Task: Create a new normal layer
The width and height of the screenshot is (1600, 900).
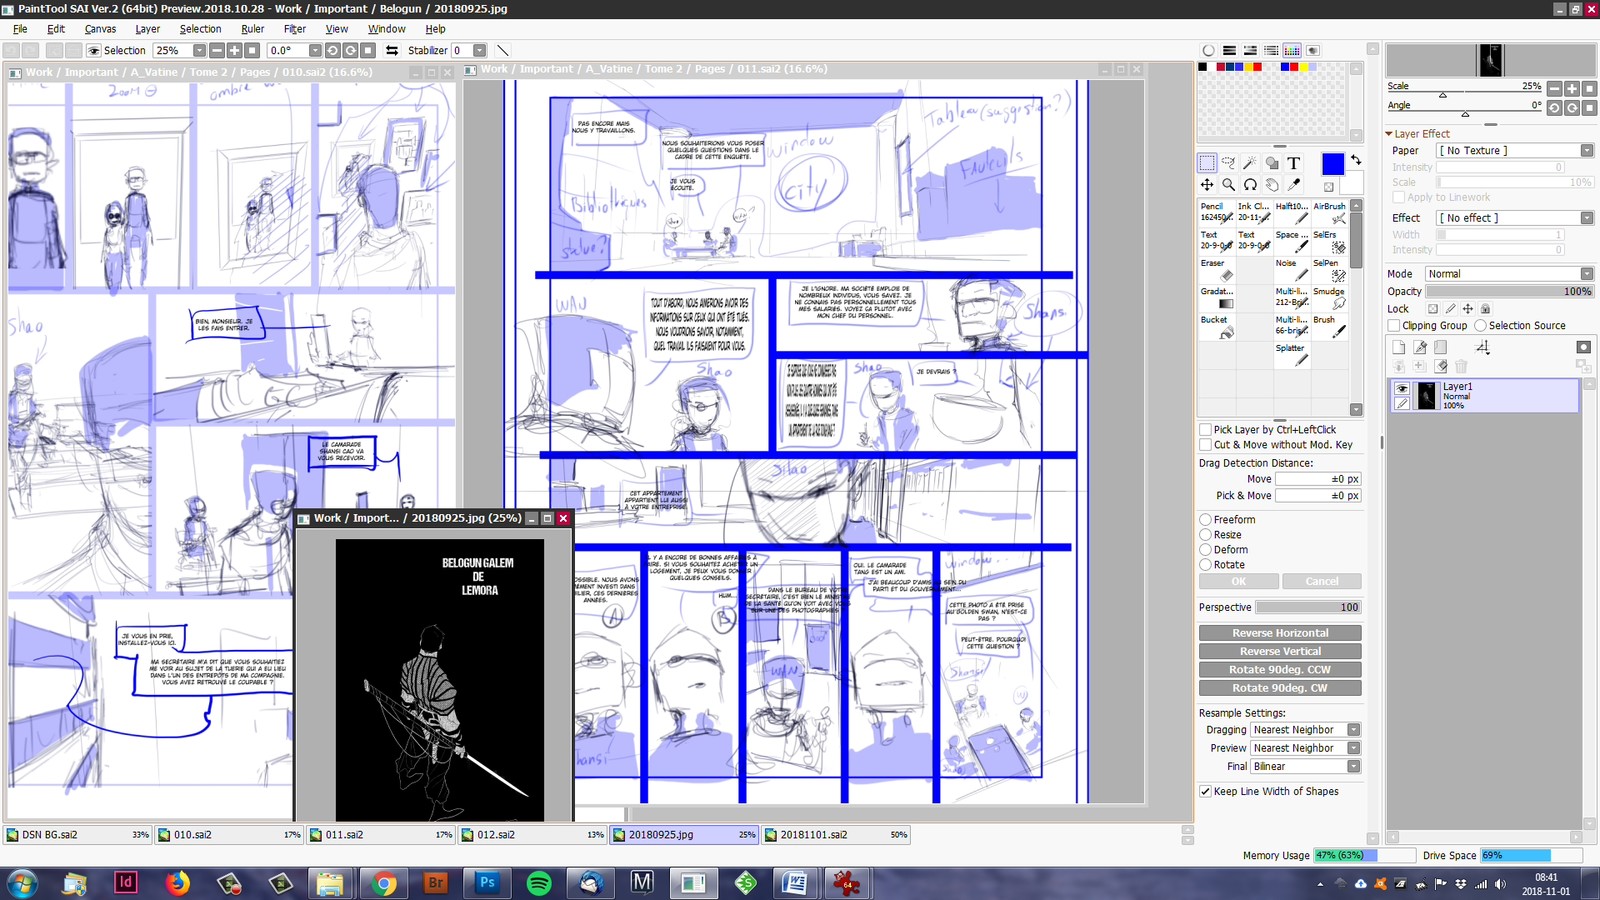Action: click(1399, 347)
